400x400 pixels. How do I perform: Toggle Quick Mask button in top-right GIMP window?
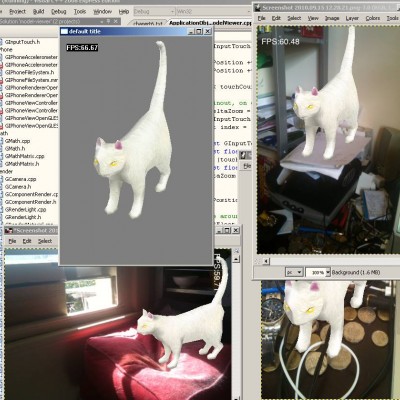coord(257,261)
